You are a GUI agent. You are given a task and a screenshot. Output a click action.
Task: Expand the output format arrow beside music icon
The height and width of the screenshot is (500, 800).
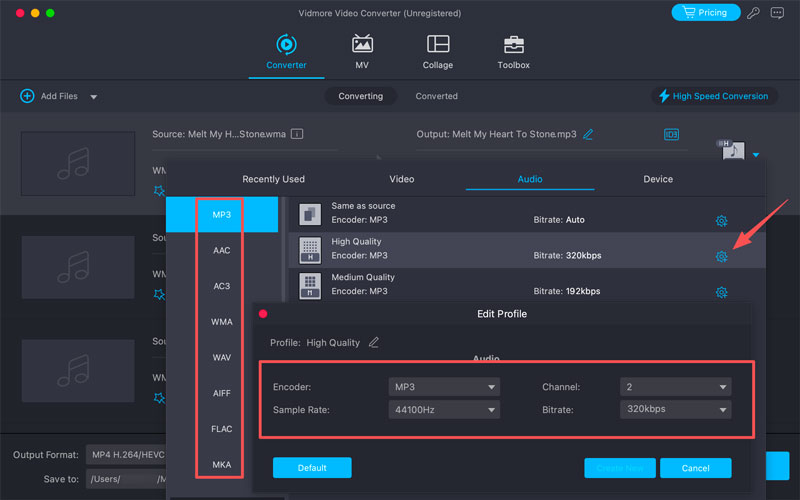(x=756, y=155)
